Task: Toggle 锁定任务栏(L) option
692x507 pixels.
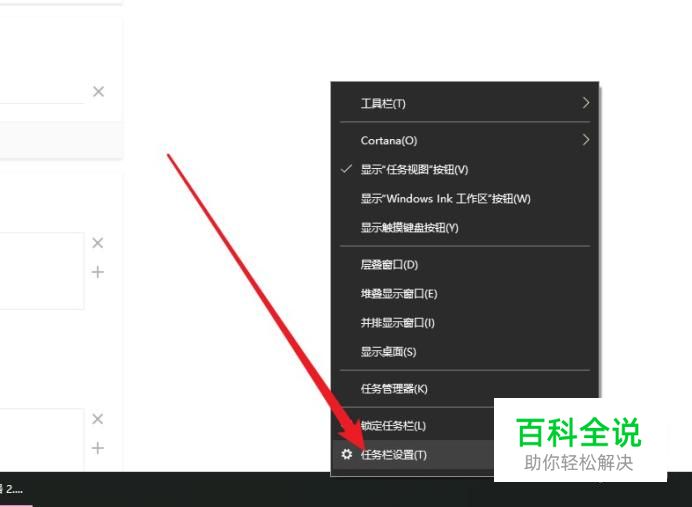Action: [x=413, y=425]
